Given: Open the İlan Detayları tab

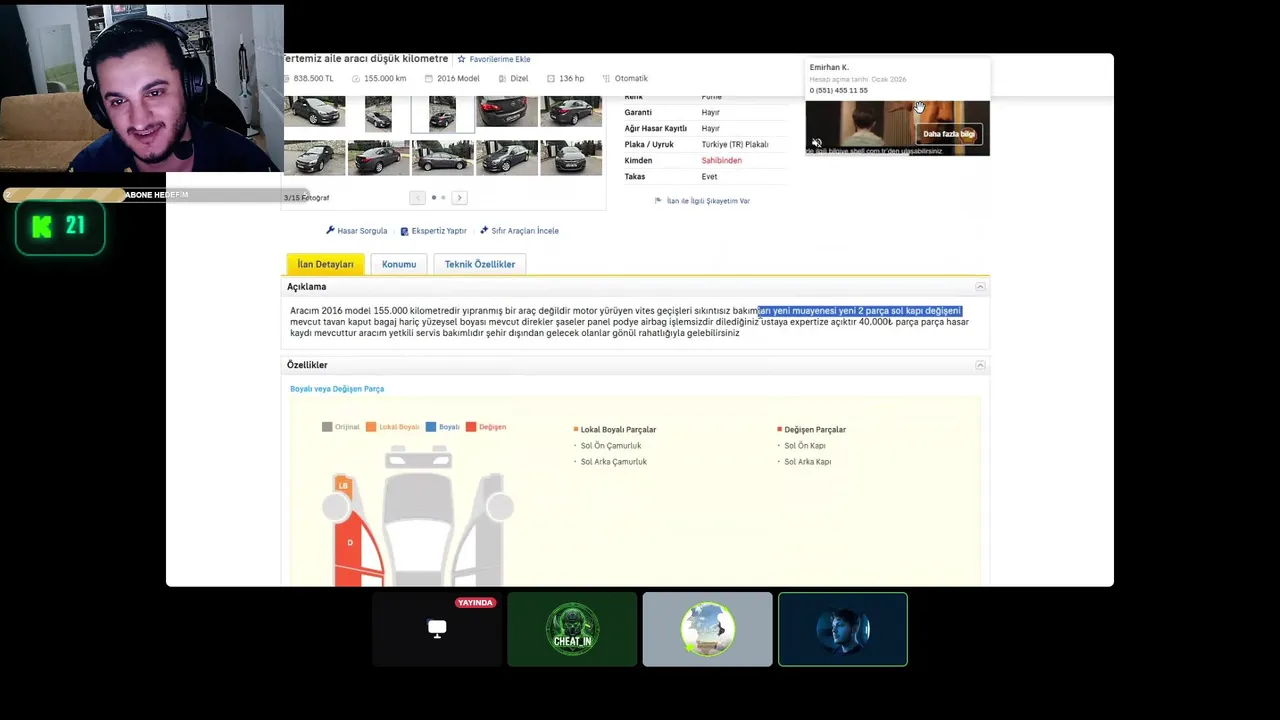Looking at the screenshot, I should coord(325,264).
